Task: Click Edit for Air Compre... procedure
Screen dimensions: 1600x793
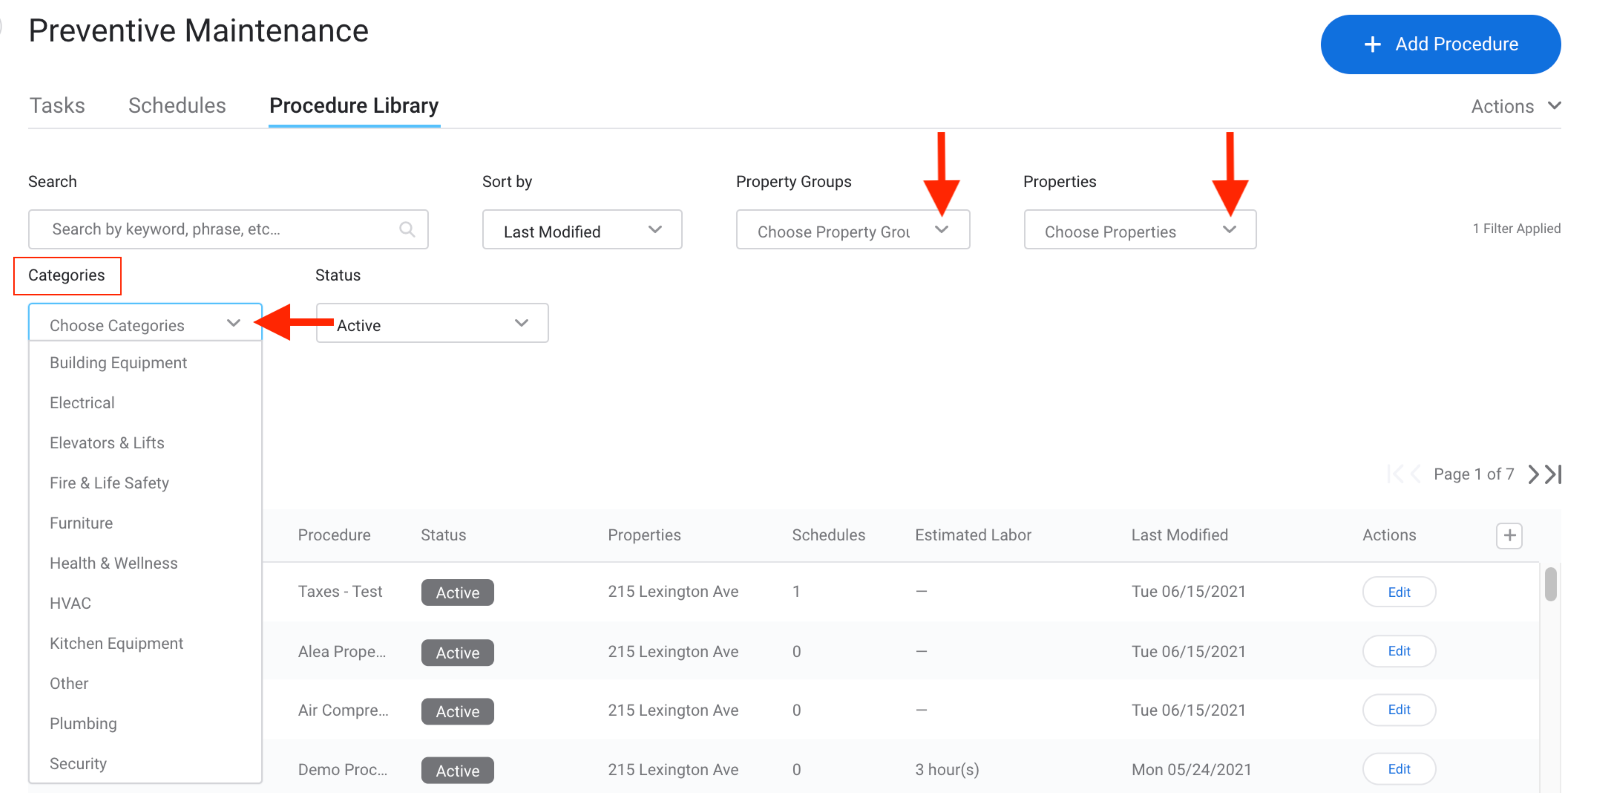Action: pyautogui.click(x=1399, y=710)
